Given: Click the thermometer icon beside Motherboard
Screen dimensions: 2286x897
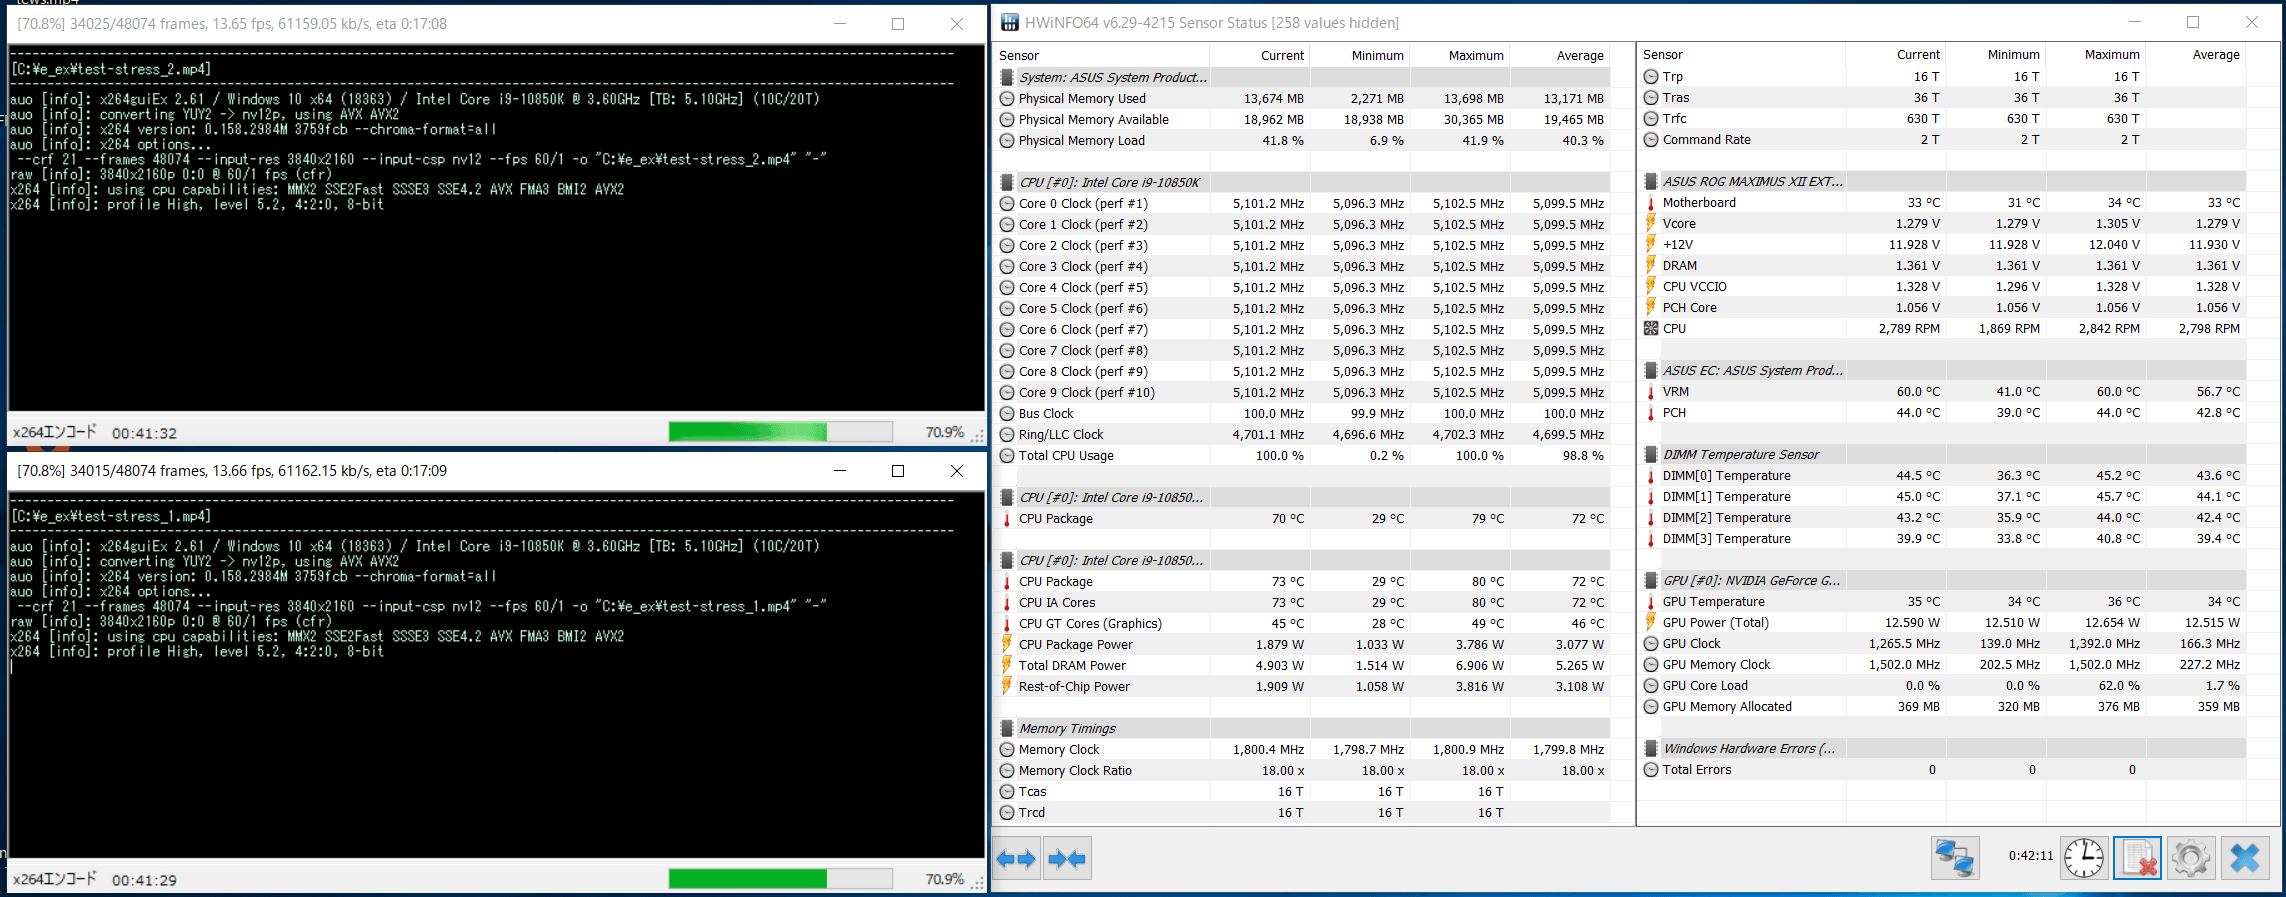Looking at the screenshot, I should coord(1651,203).
